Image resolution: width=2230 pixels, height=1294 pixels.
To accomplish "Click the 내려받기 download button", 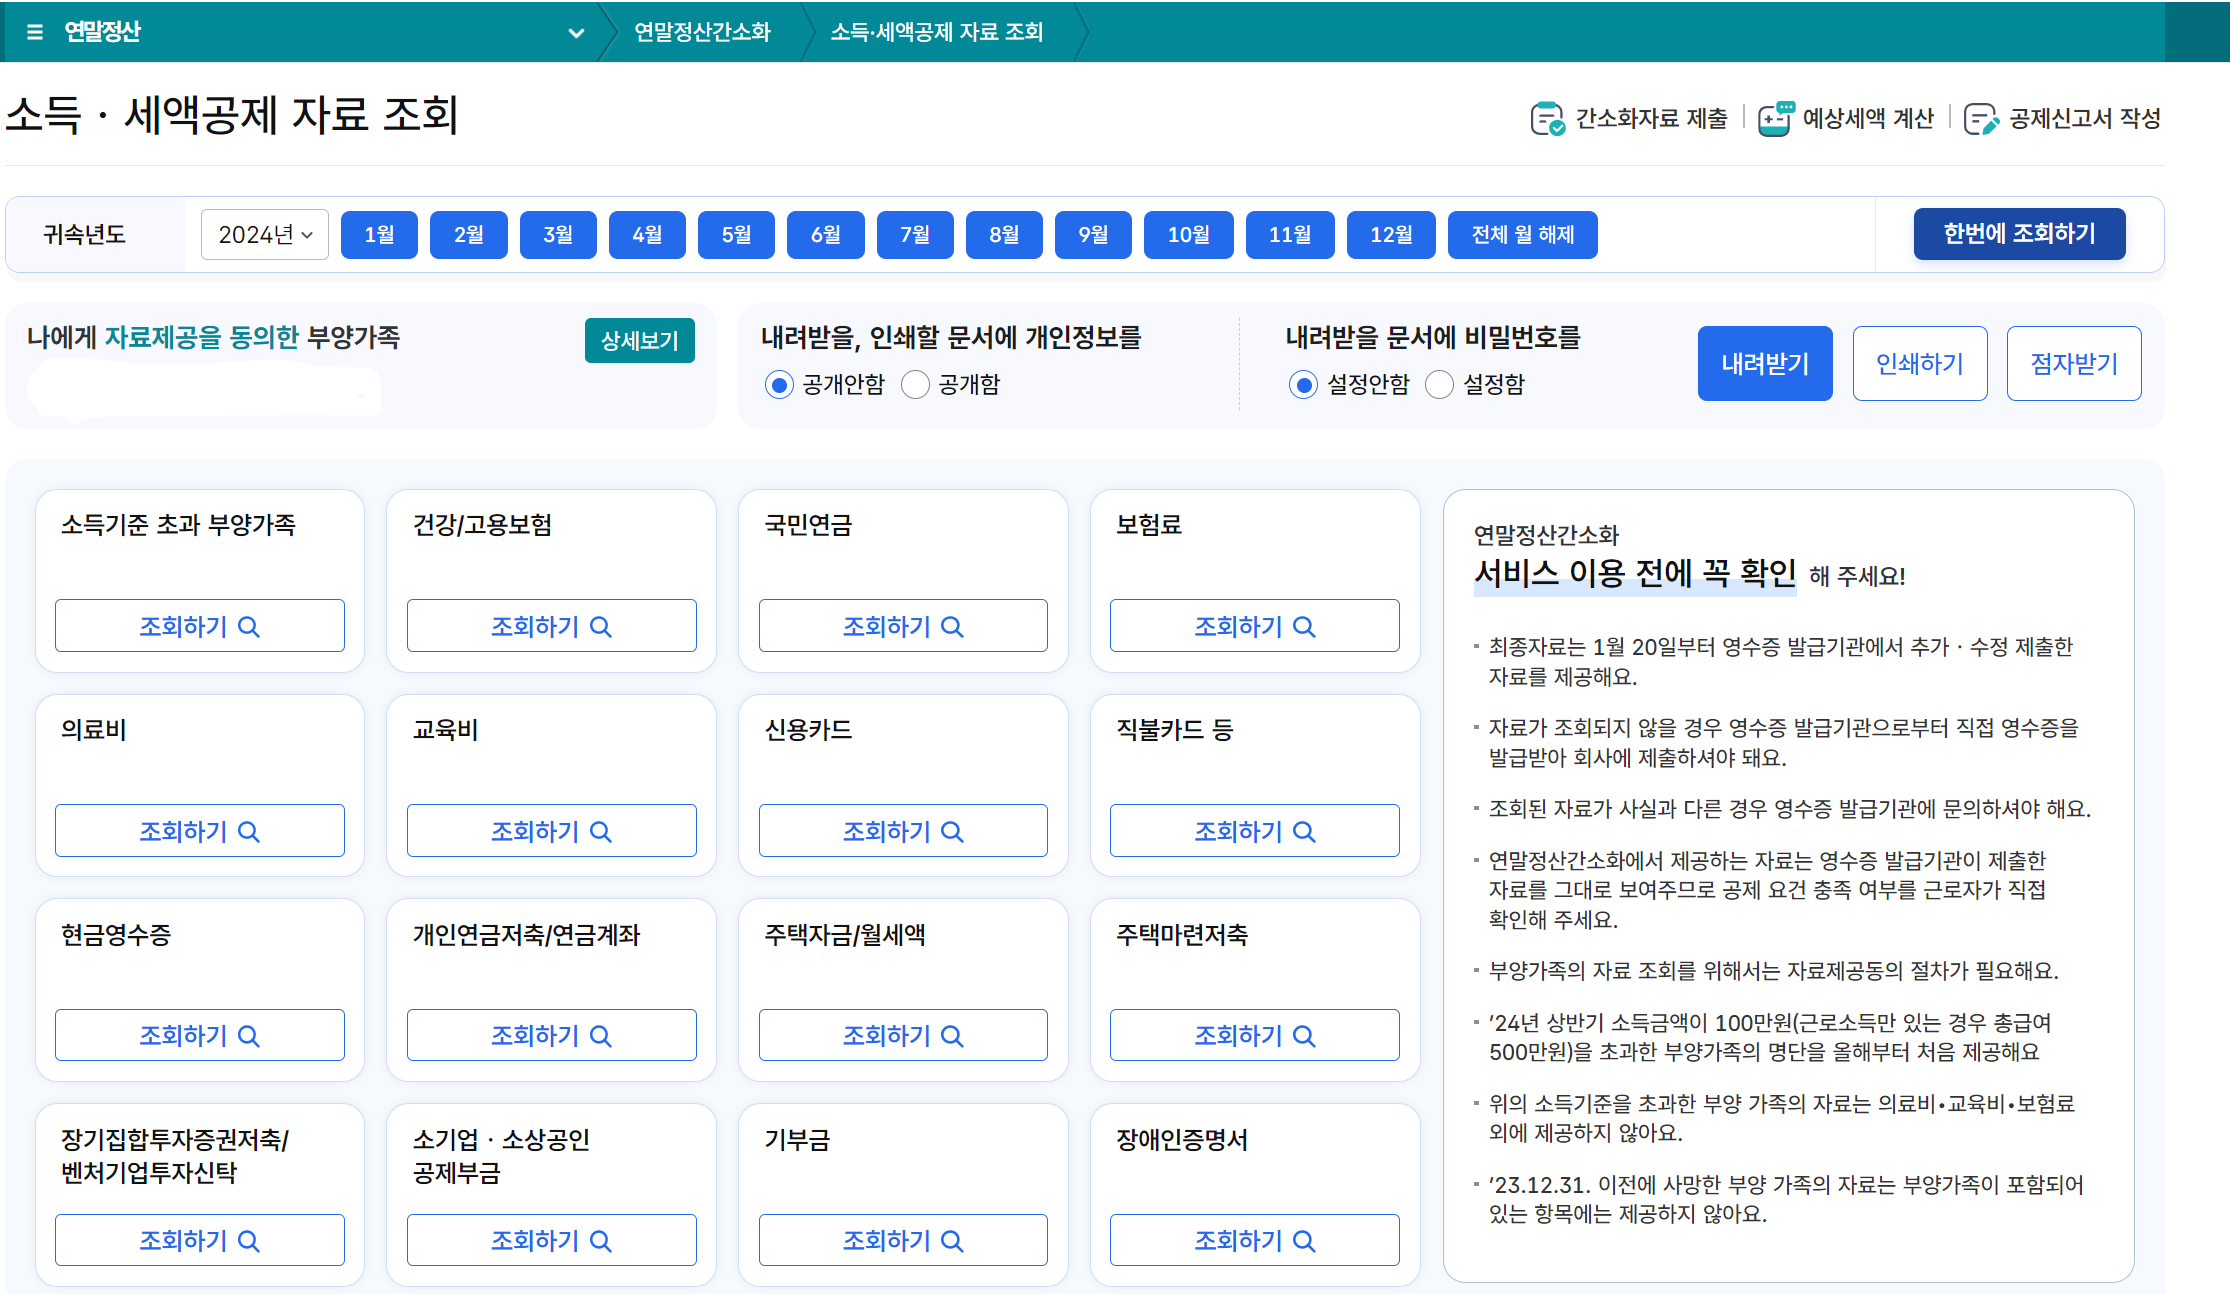I will click(x=1764, y=364).
